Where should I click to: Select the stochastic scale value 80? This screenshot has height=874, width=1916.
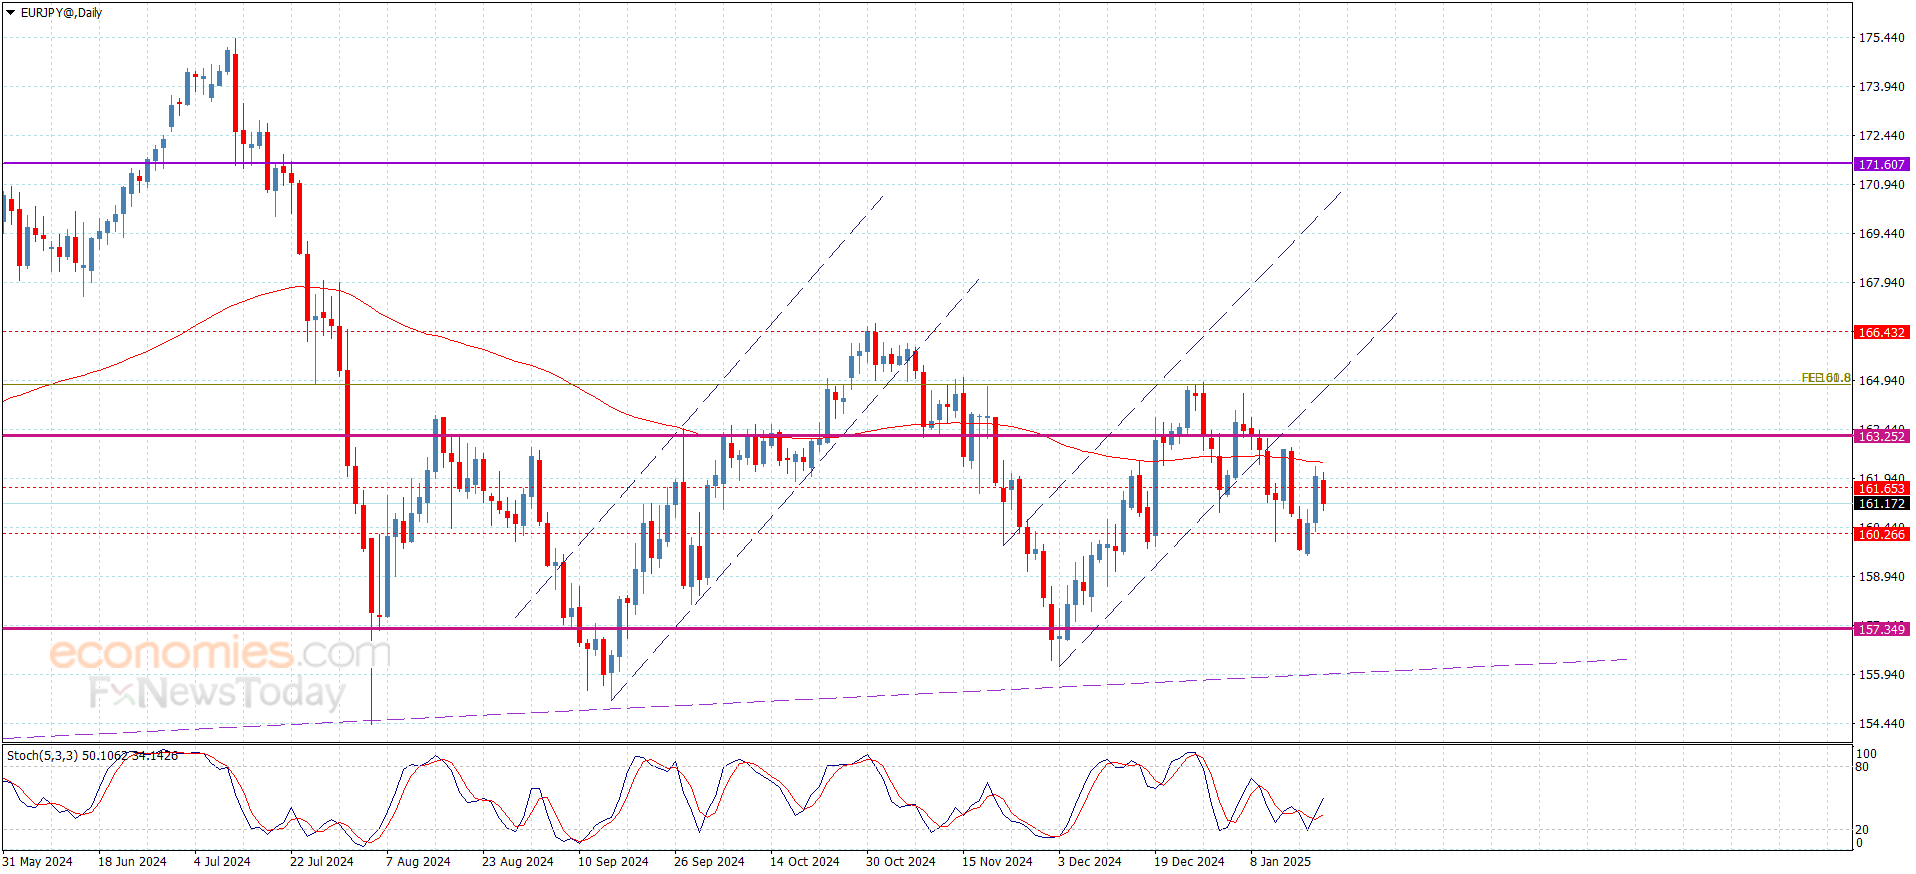click(1862, 768)
